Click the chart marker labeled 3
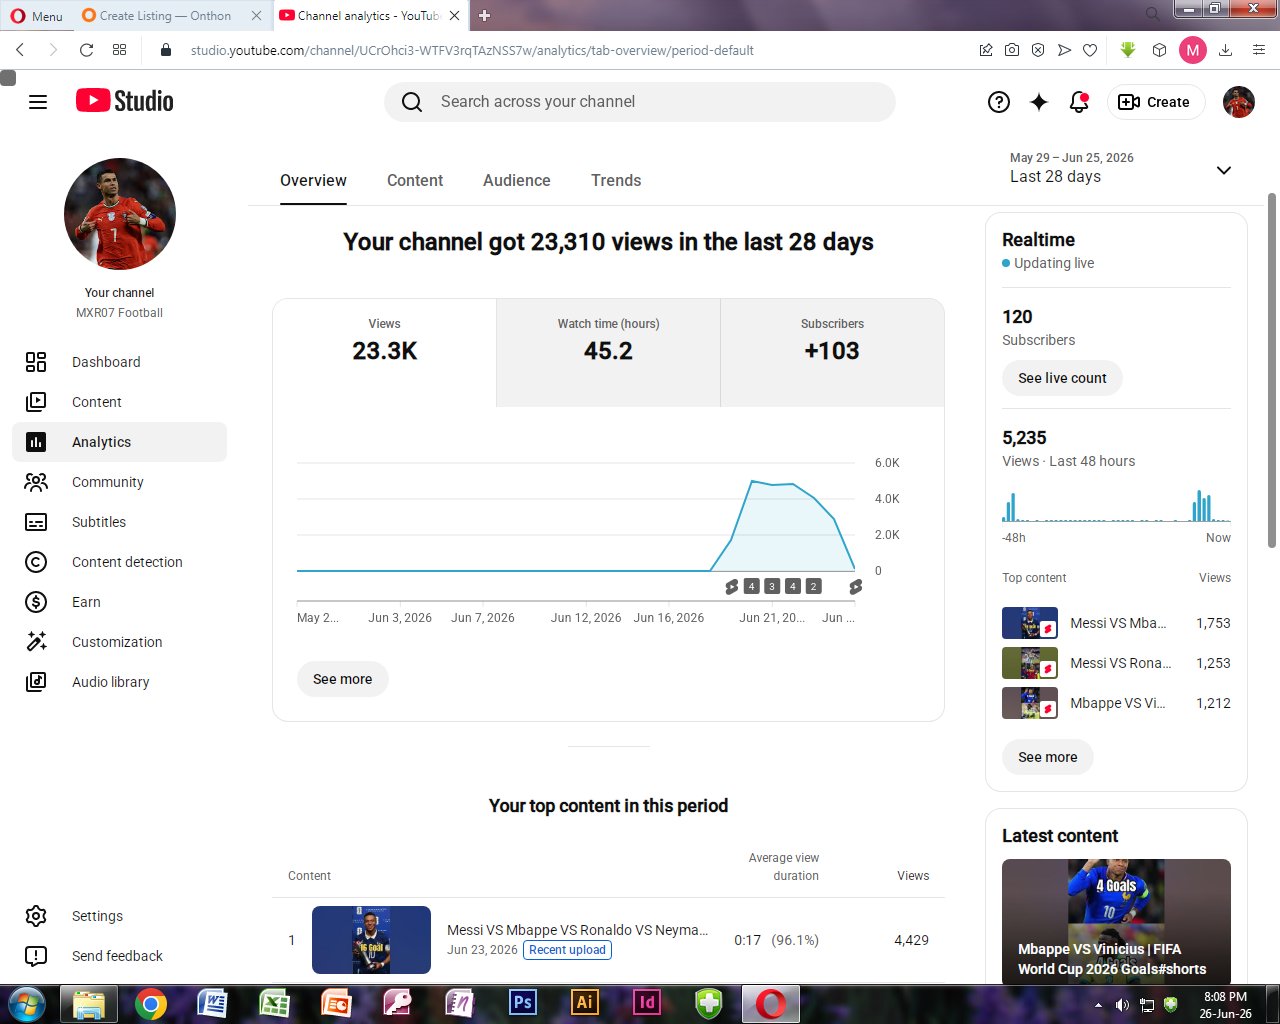The width and height of the screenshot is (1280, 1024). coord(772,586)
